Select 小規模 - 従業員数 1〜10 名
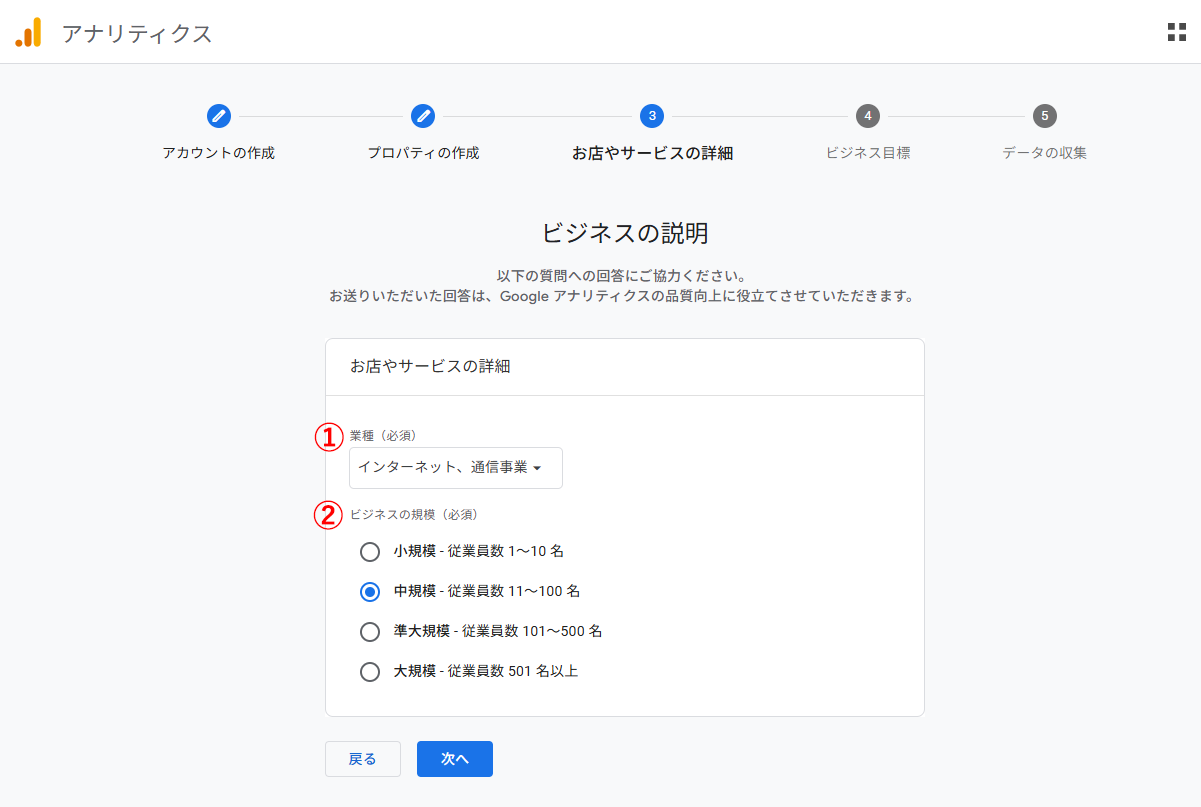The height and width of the screenshot is (807, 1201). point(370,551)
